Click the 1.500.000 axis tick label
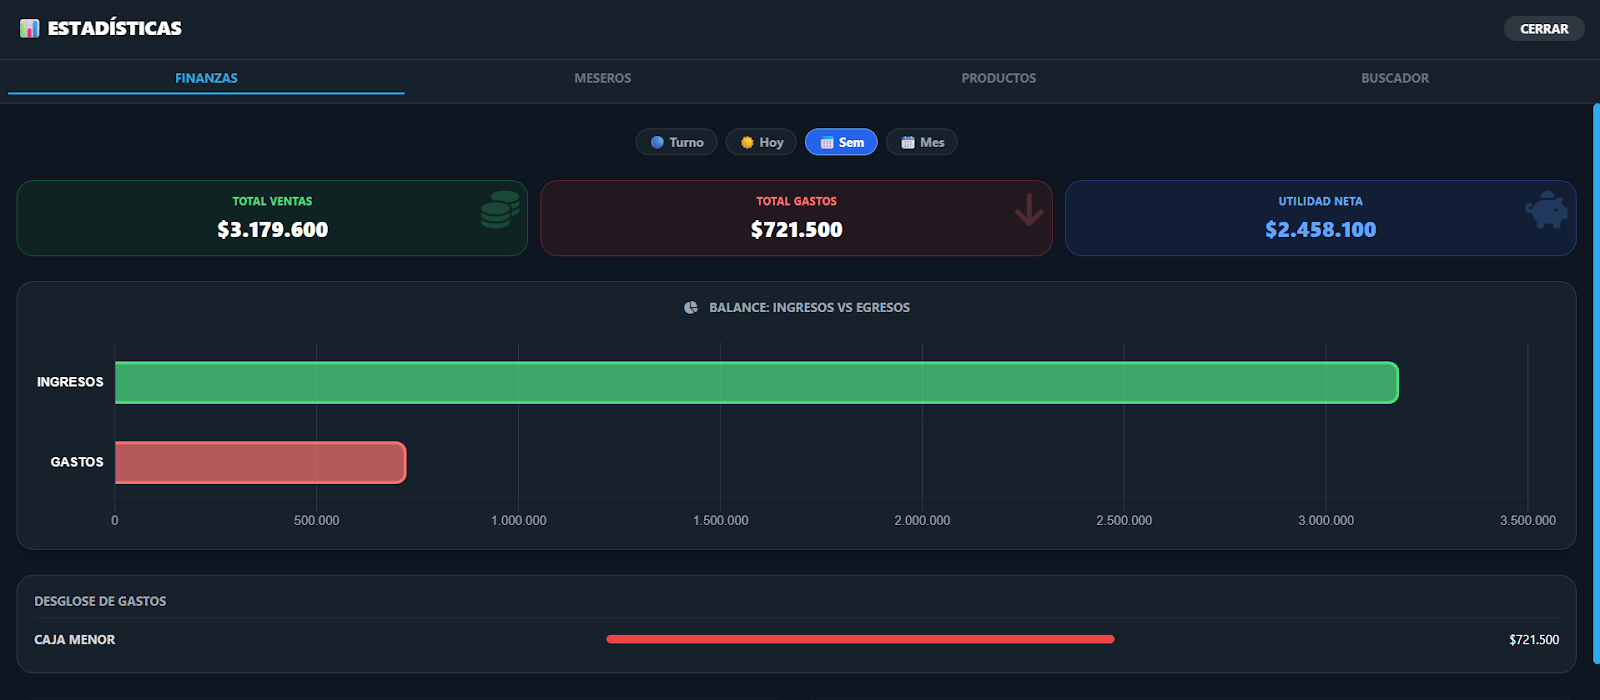This screenshot has height=700, width=1600. 721,520
